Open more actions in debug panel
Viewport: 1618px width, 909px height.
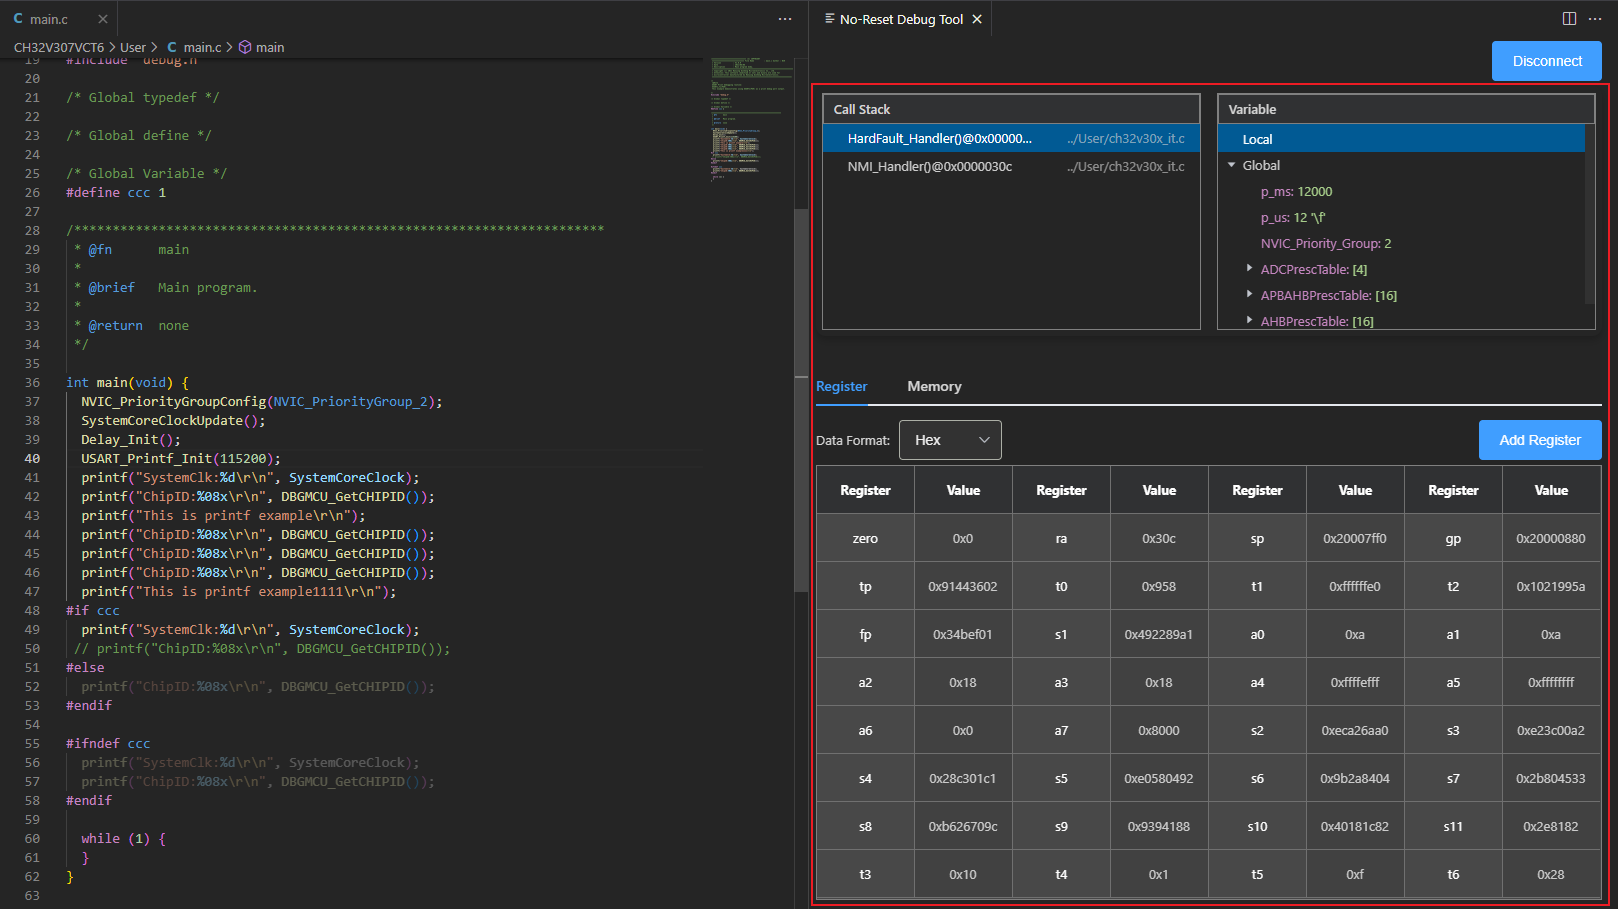point(1595,19)
